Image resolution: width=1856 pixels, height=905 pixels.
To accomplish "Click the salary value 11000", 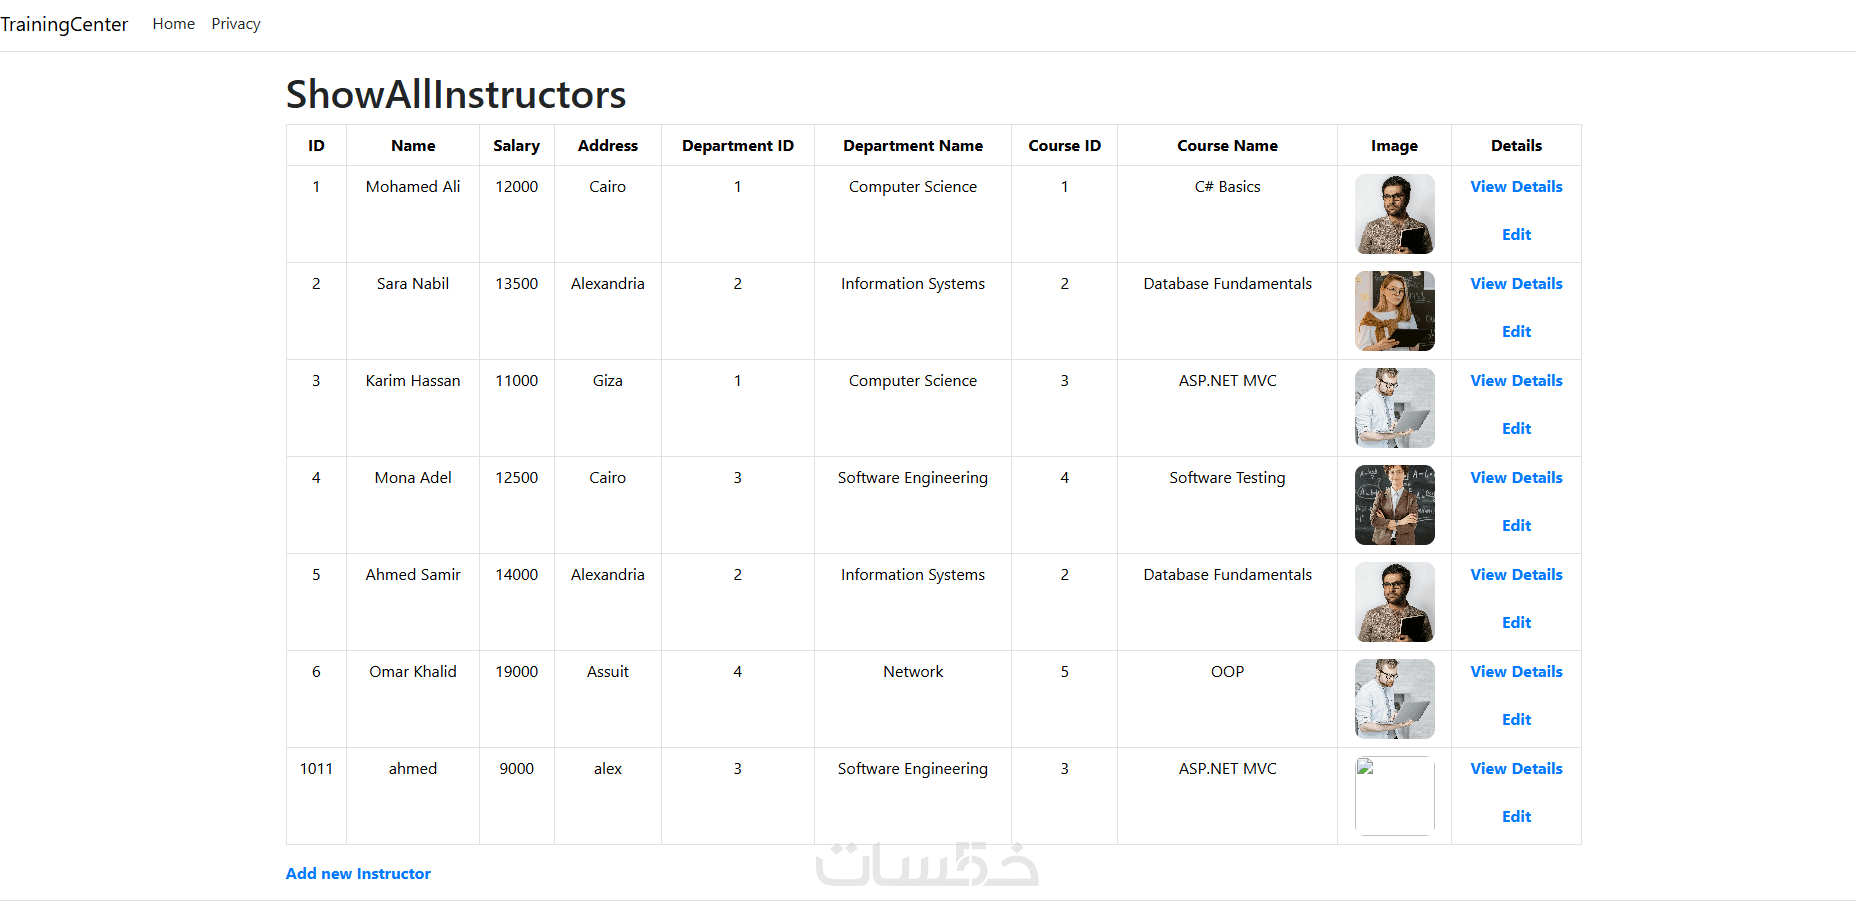I will (x=516, y=381).
